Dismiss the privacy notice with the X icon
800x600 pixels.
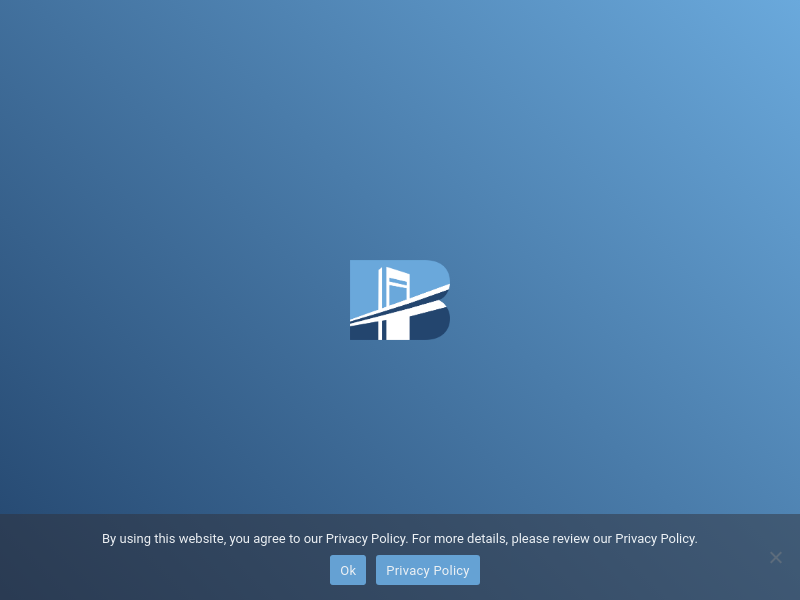[x=776, y=557]
